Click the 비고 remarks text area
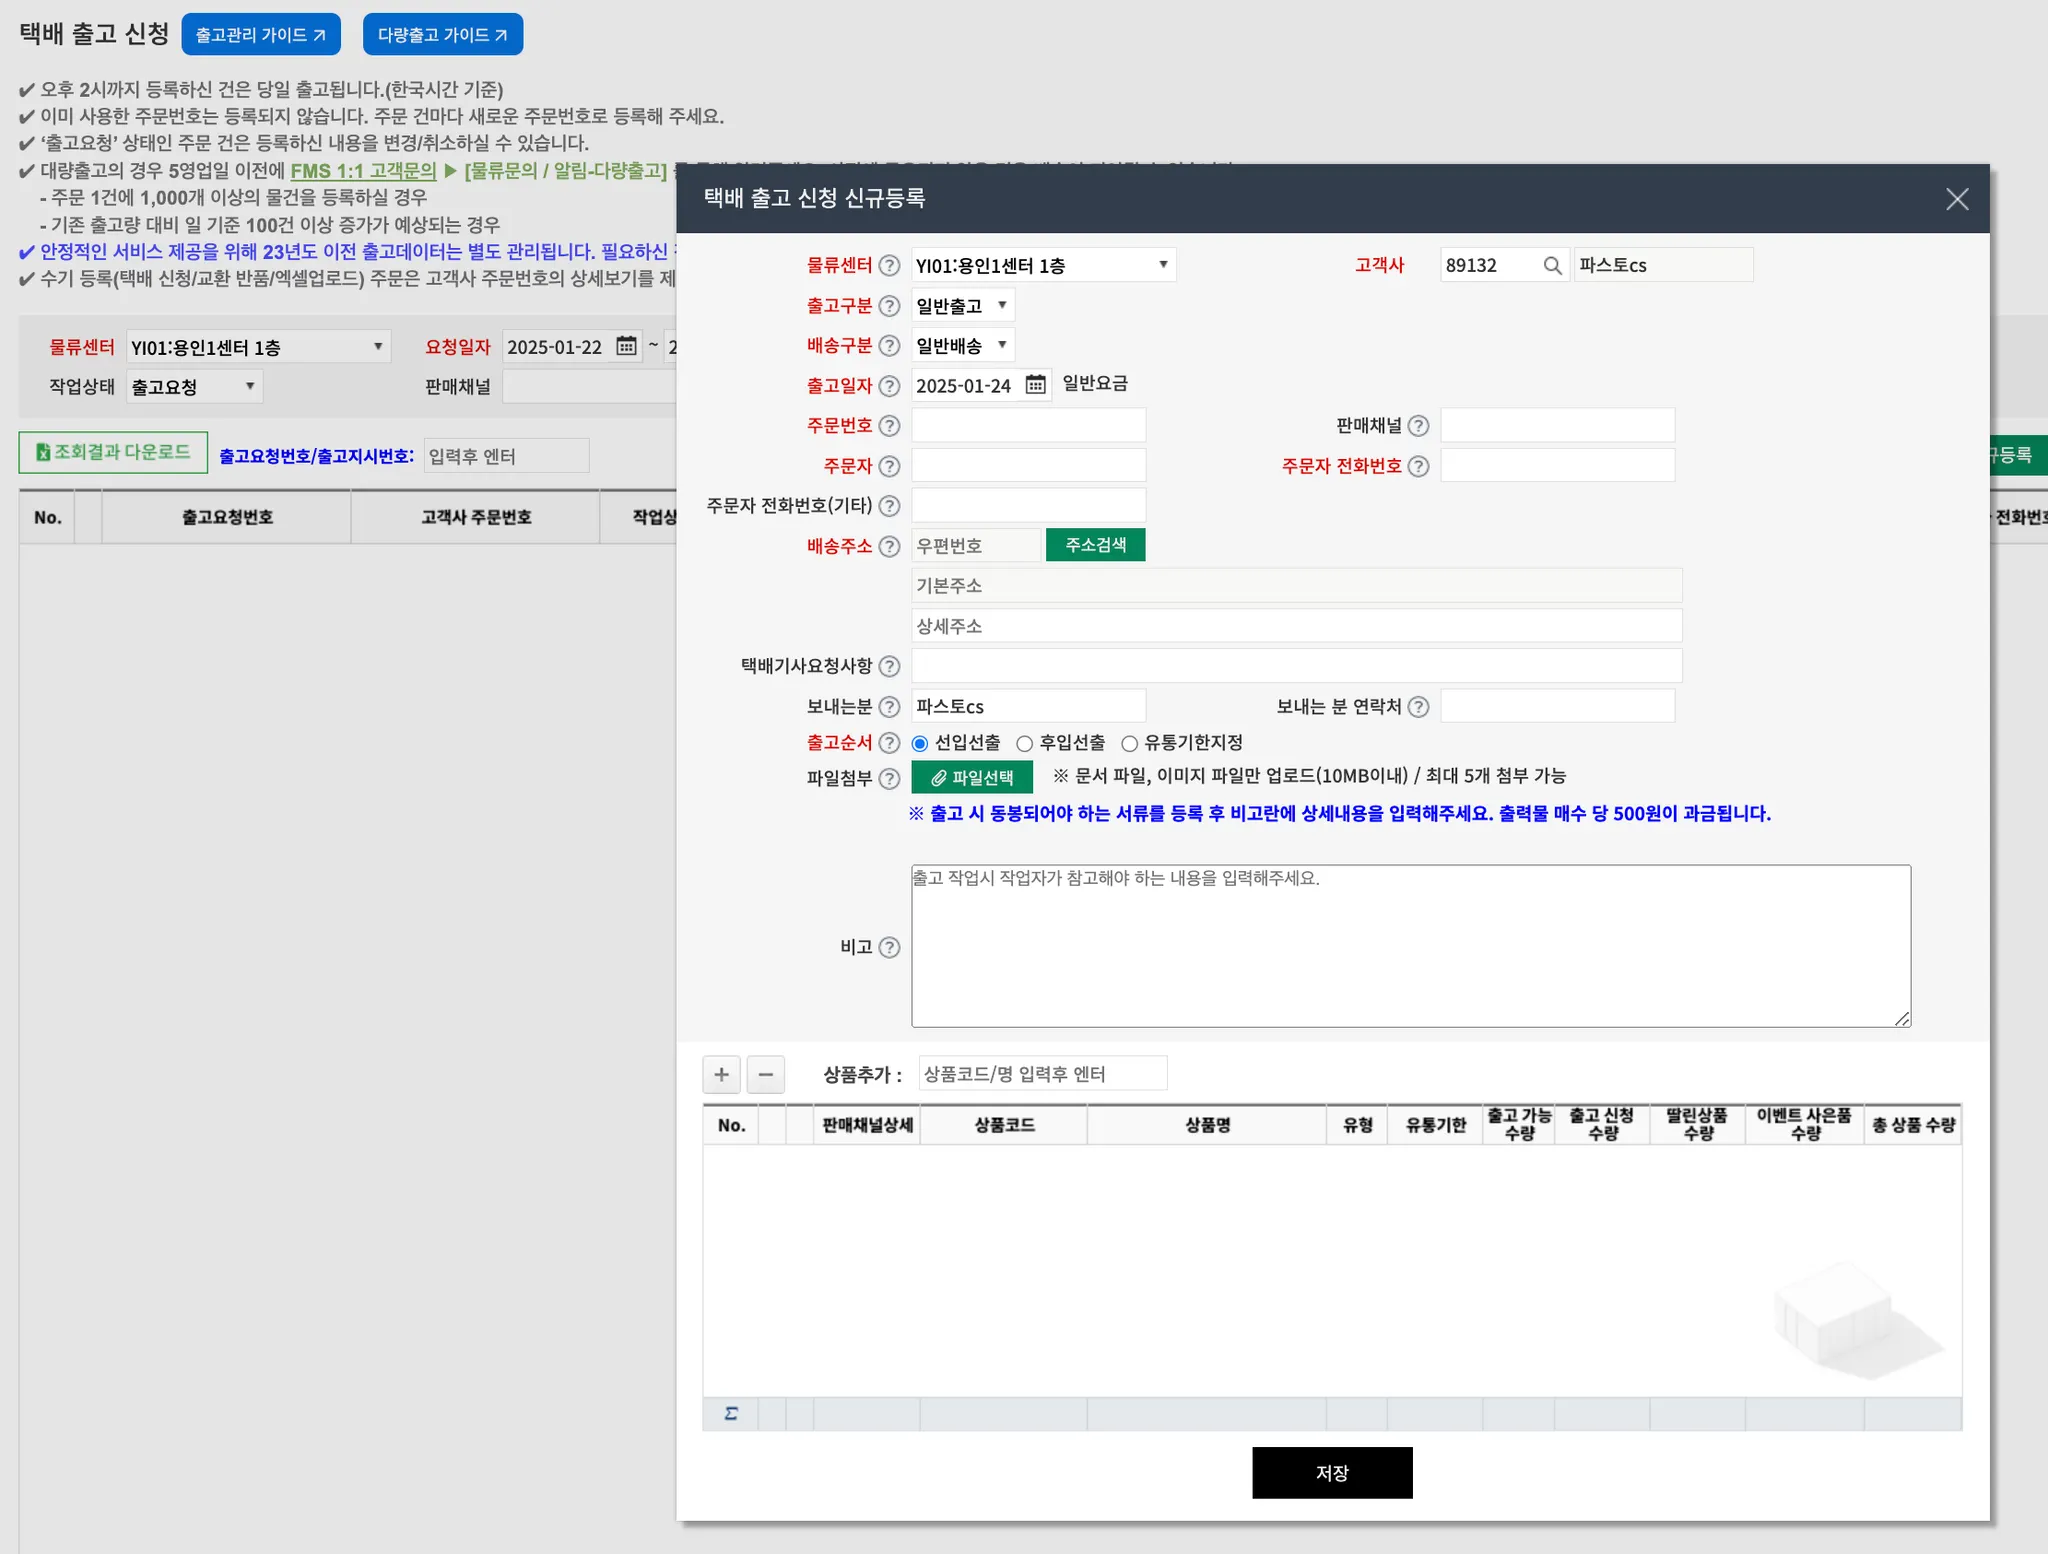 [x=1410, y=946]
